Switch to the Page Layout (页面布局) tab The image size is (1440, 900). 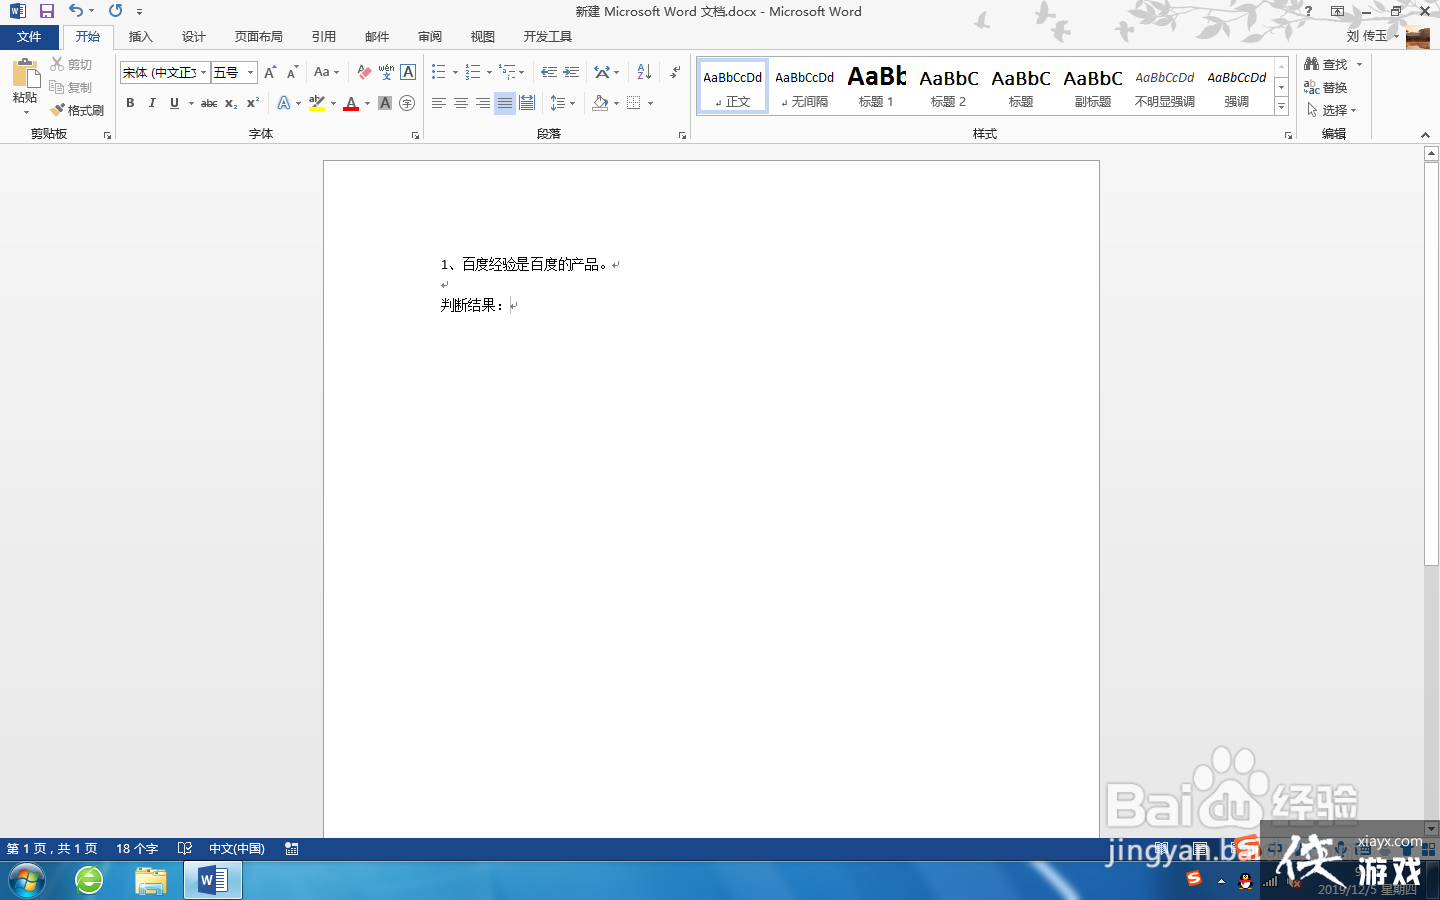tap(259, 37)
